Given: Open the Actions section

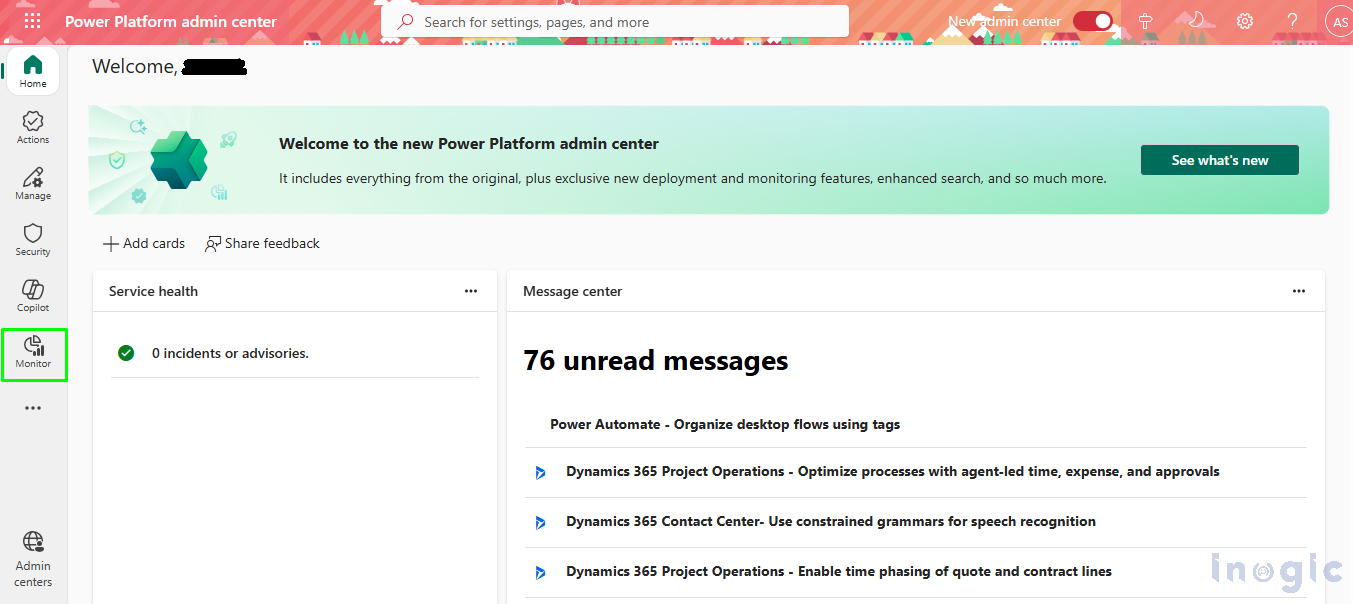Looking at the screenshot, I should (x=32, y=127).
